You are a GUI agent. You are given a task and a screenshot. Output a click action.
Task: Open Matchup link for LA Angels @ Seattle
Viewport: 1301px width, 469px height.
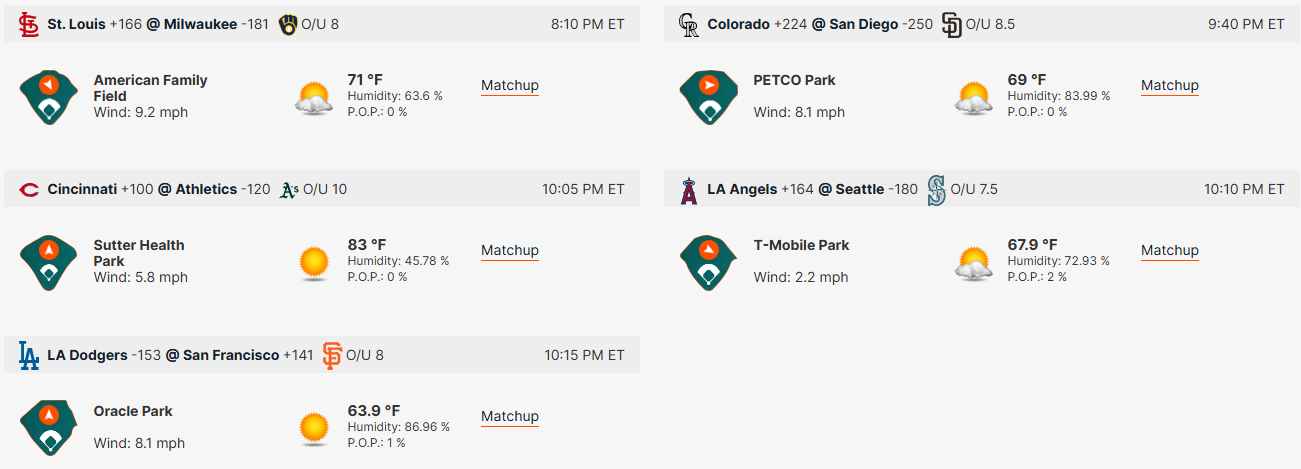point(1170,251)
